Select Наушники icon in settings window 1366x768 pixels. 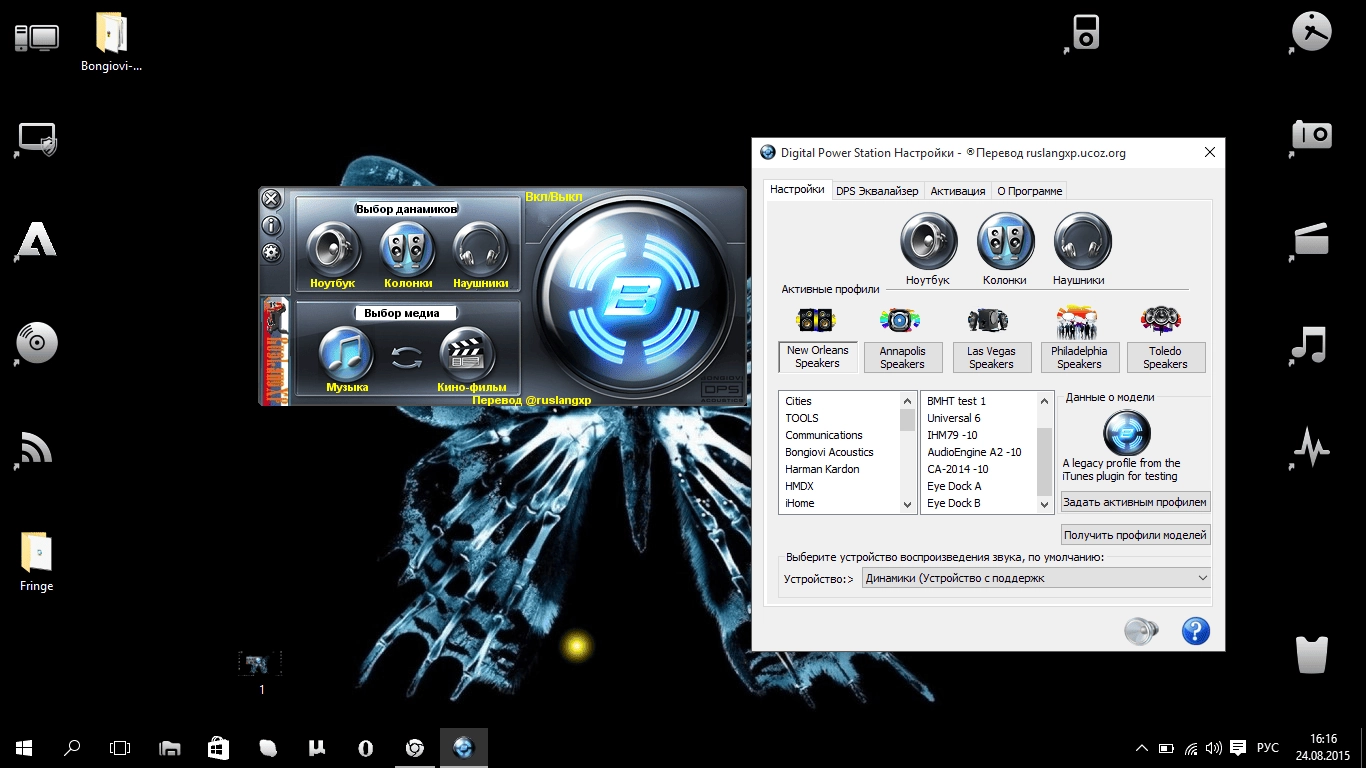tap(1082, 241)
